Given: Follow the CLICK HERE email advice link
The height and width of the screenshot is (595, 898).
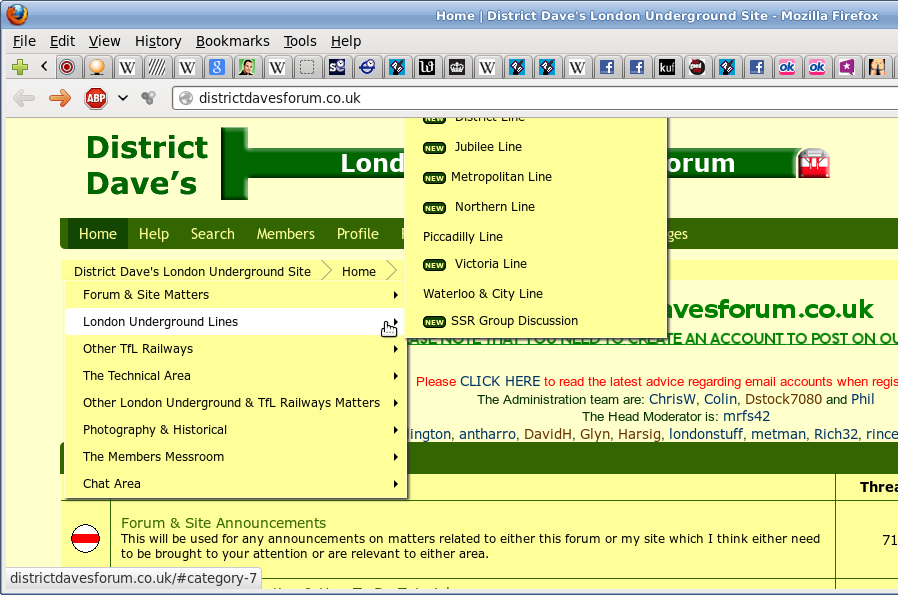Looking at the screenshot, I should click(x=500, y=381).
